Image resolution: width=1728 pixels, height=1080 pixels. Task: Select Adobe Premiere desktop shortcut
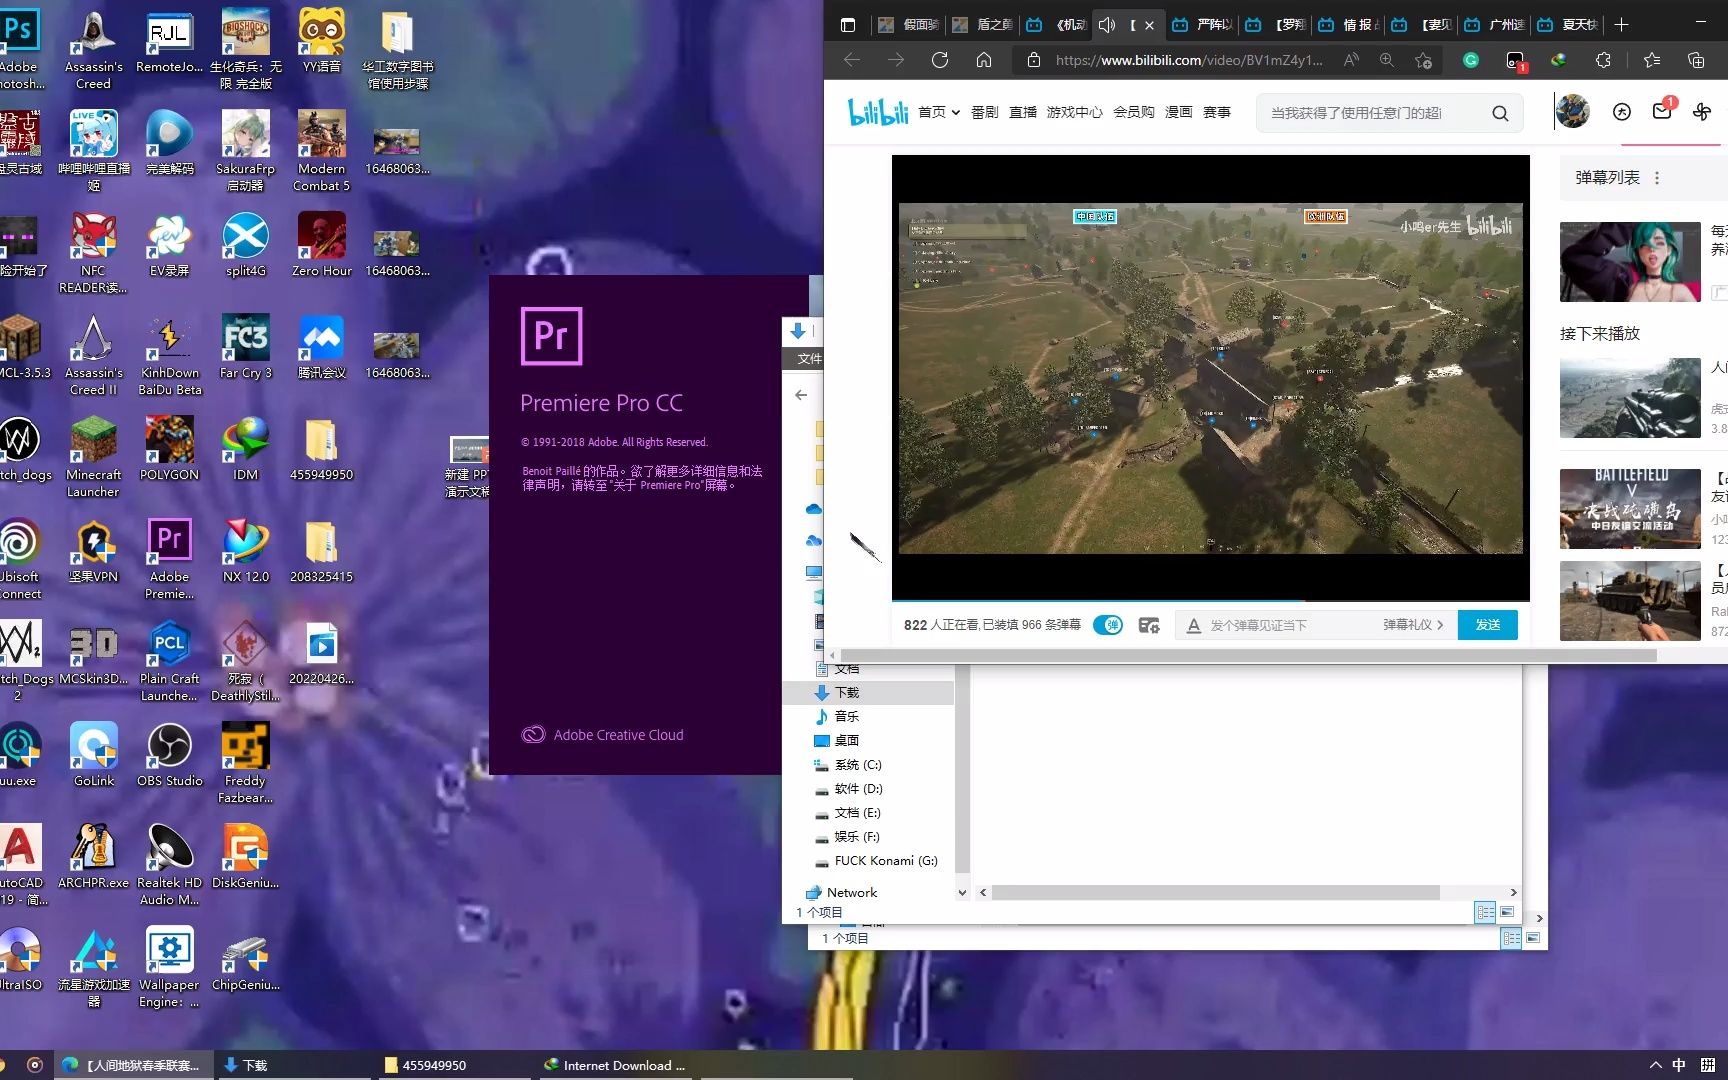point(169,559)
